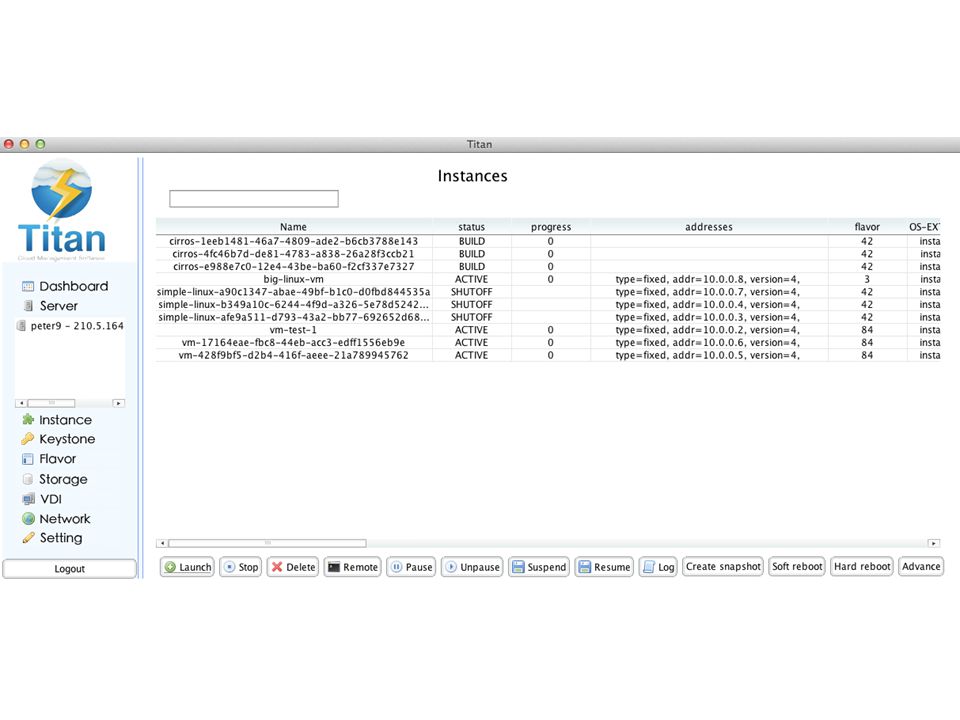
Task: Launch a new instance
Action: [x=187, y=567]
